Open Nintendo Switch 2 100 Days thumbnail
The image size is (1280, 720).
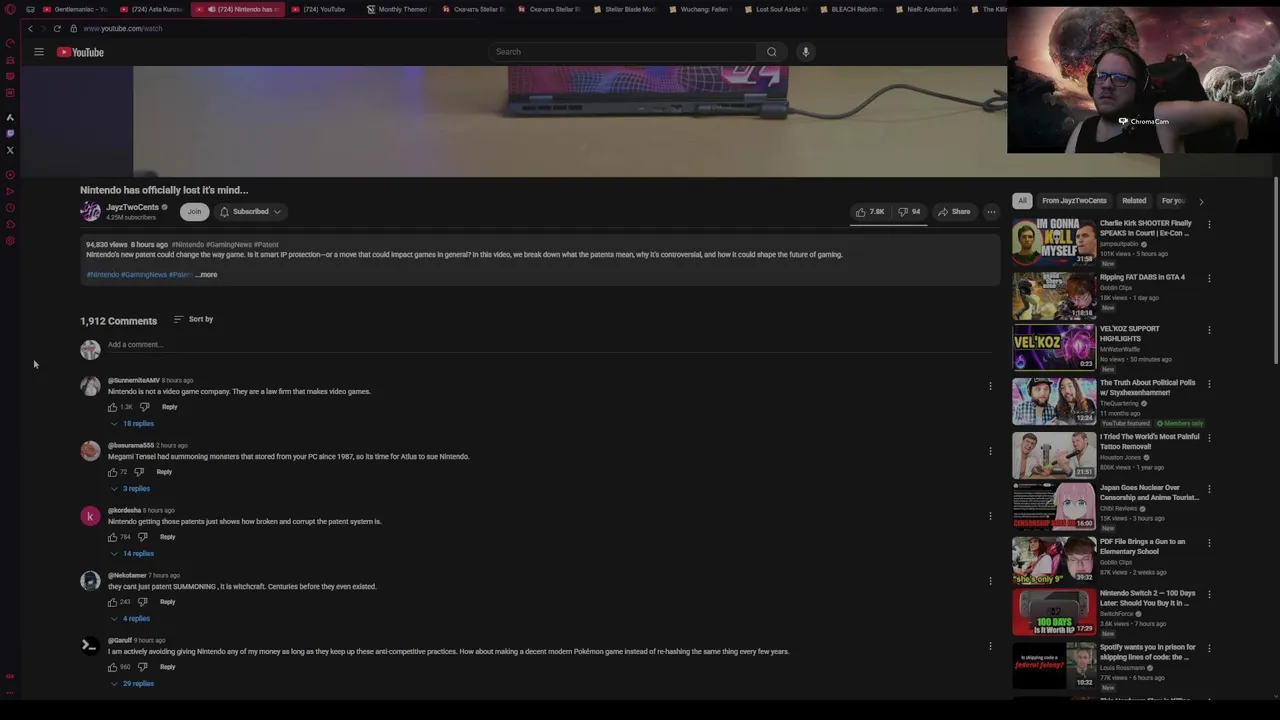[x=1054, y=613]
